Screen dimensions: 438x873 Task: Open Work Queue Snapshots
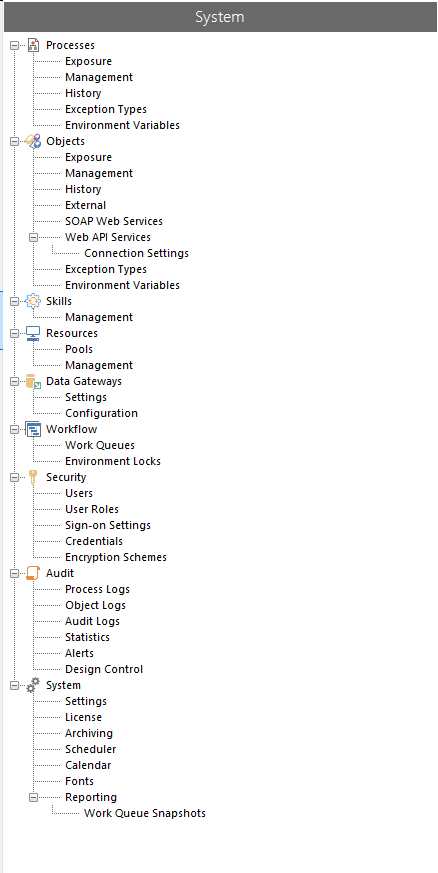click(x=145, y=813)
